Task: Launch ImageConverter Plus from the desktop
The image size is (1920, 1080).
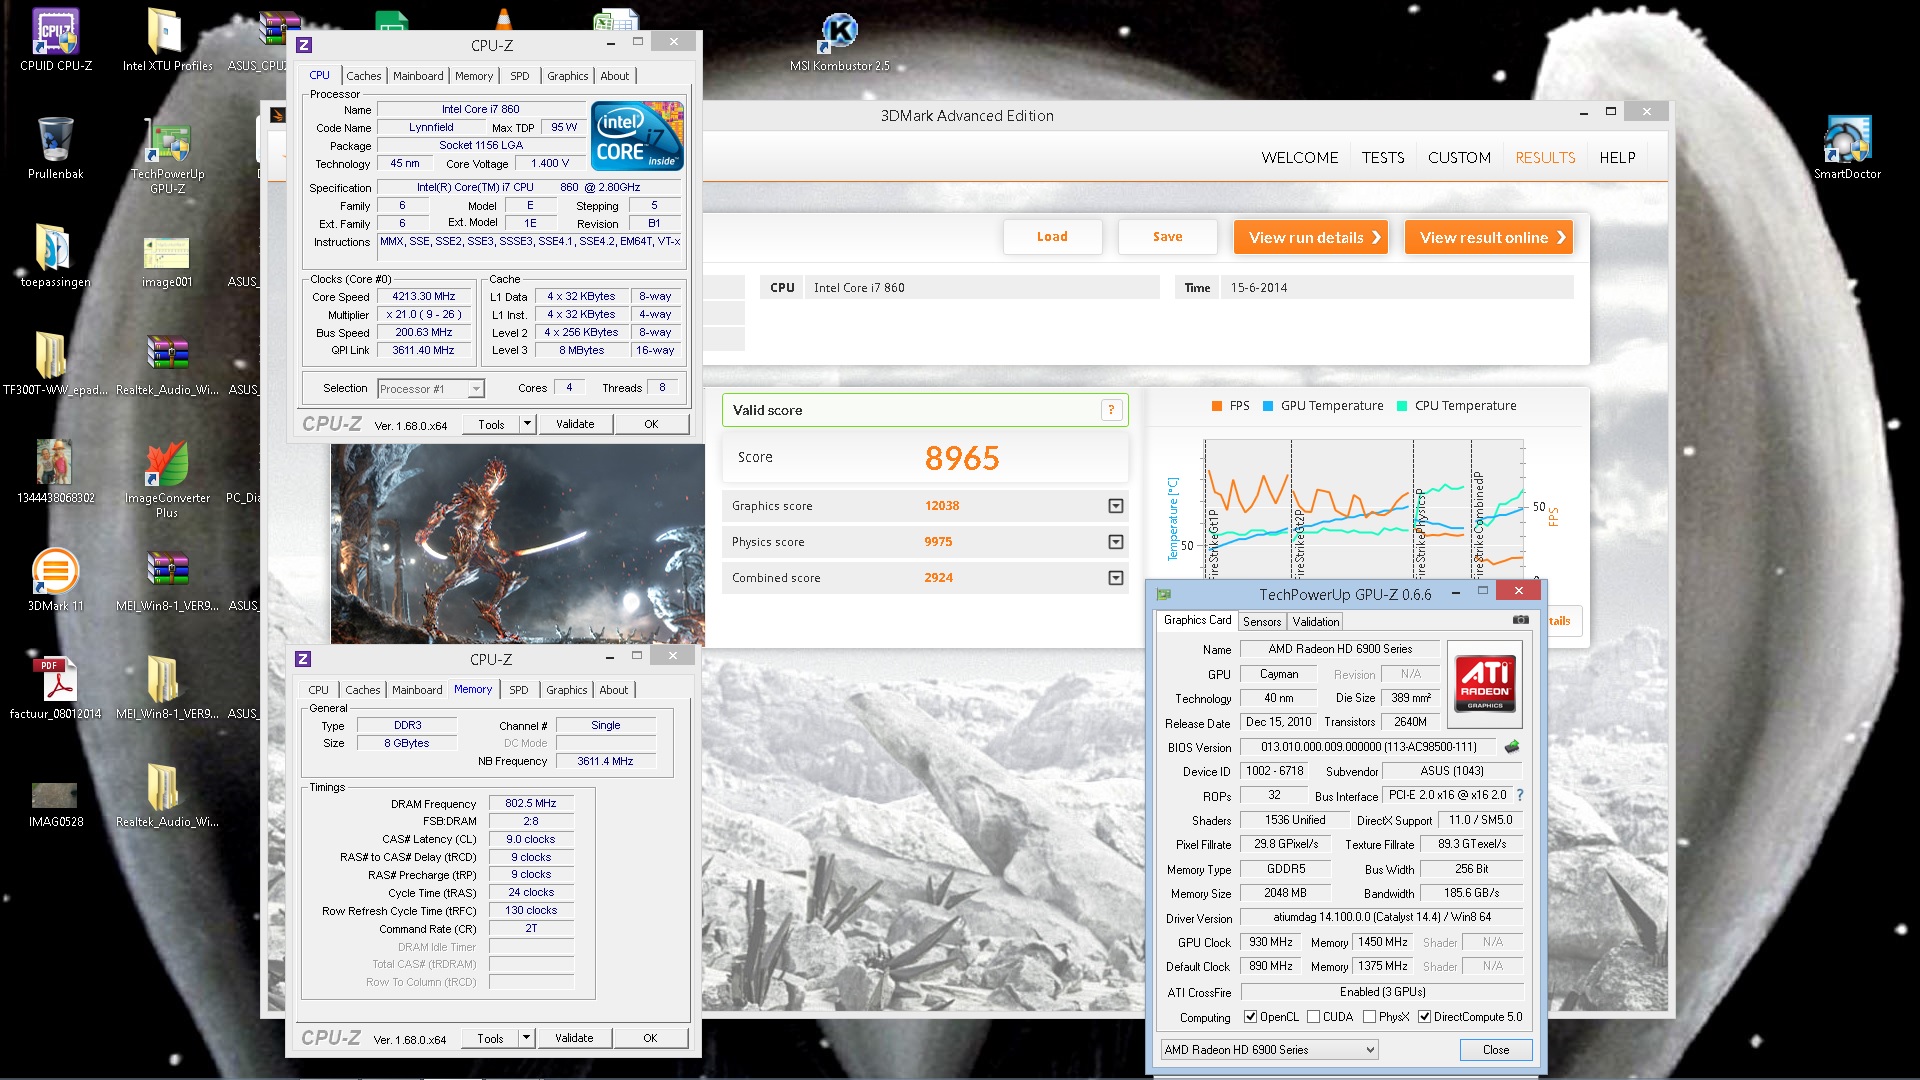Action: (167, 479)
